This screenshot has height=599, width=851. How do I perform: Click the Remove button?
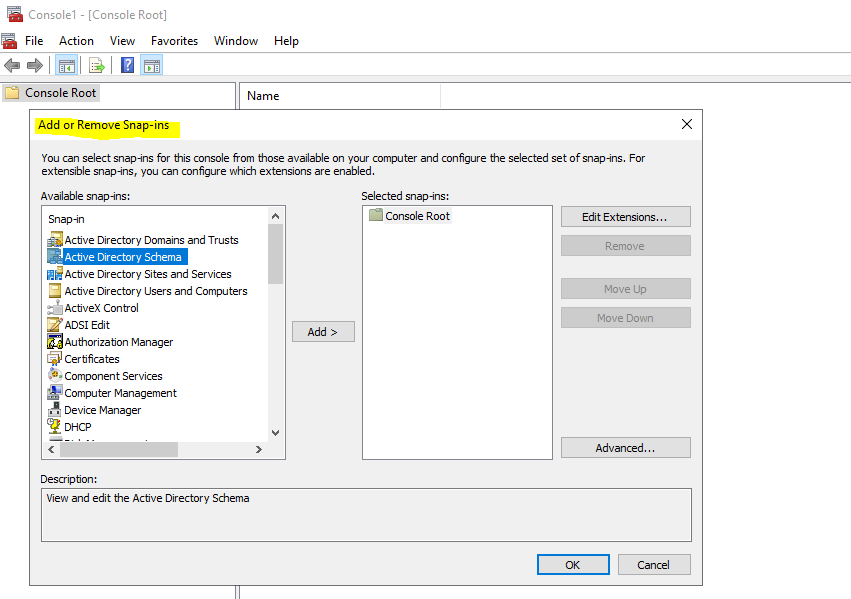(x=626, y=246)
